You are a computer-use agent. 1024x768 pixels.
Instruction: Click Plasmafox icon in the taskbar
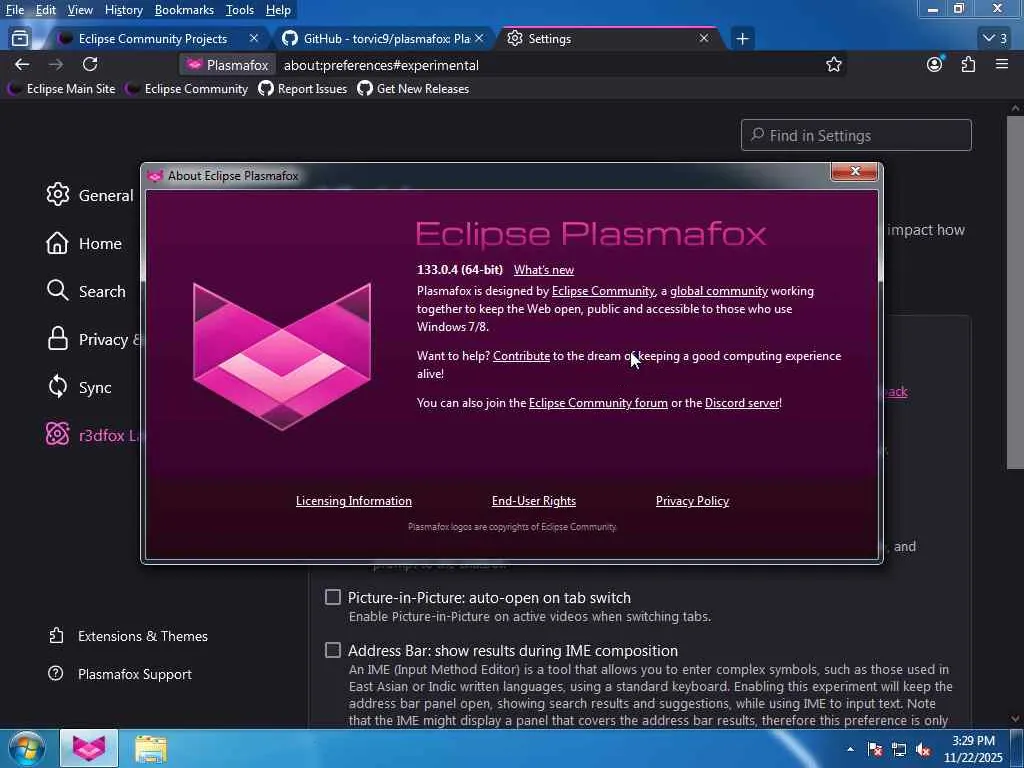coord(89,748)
